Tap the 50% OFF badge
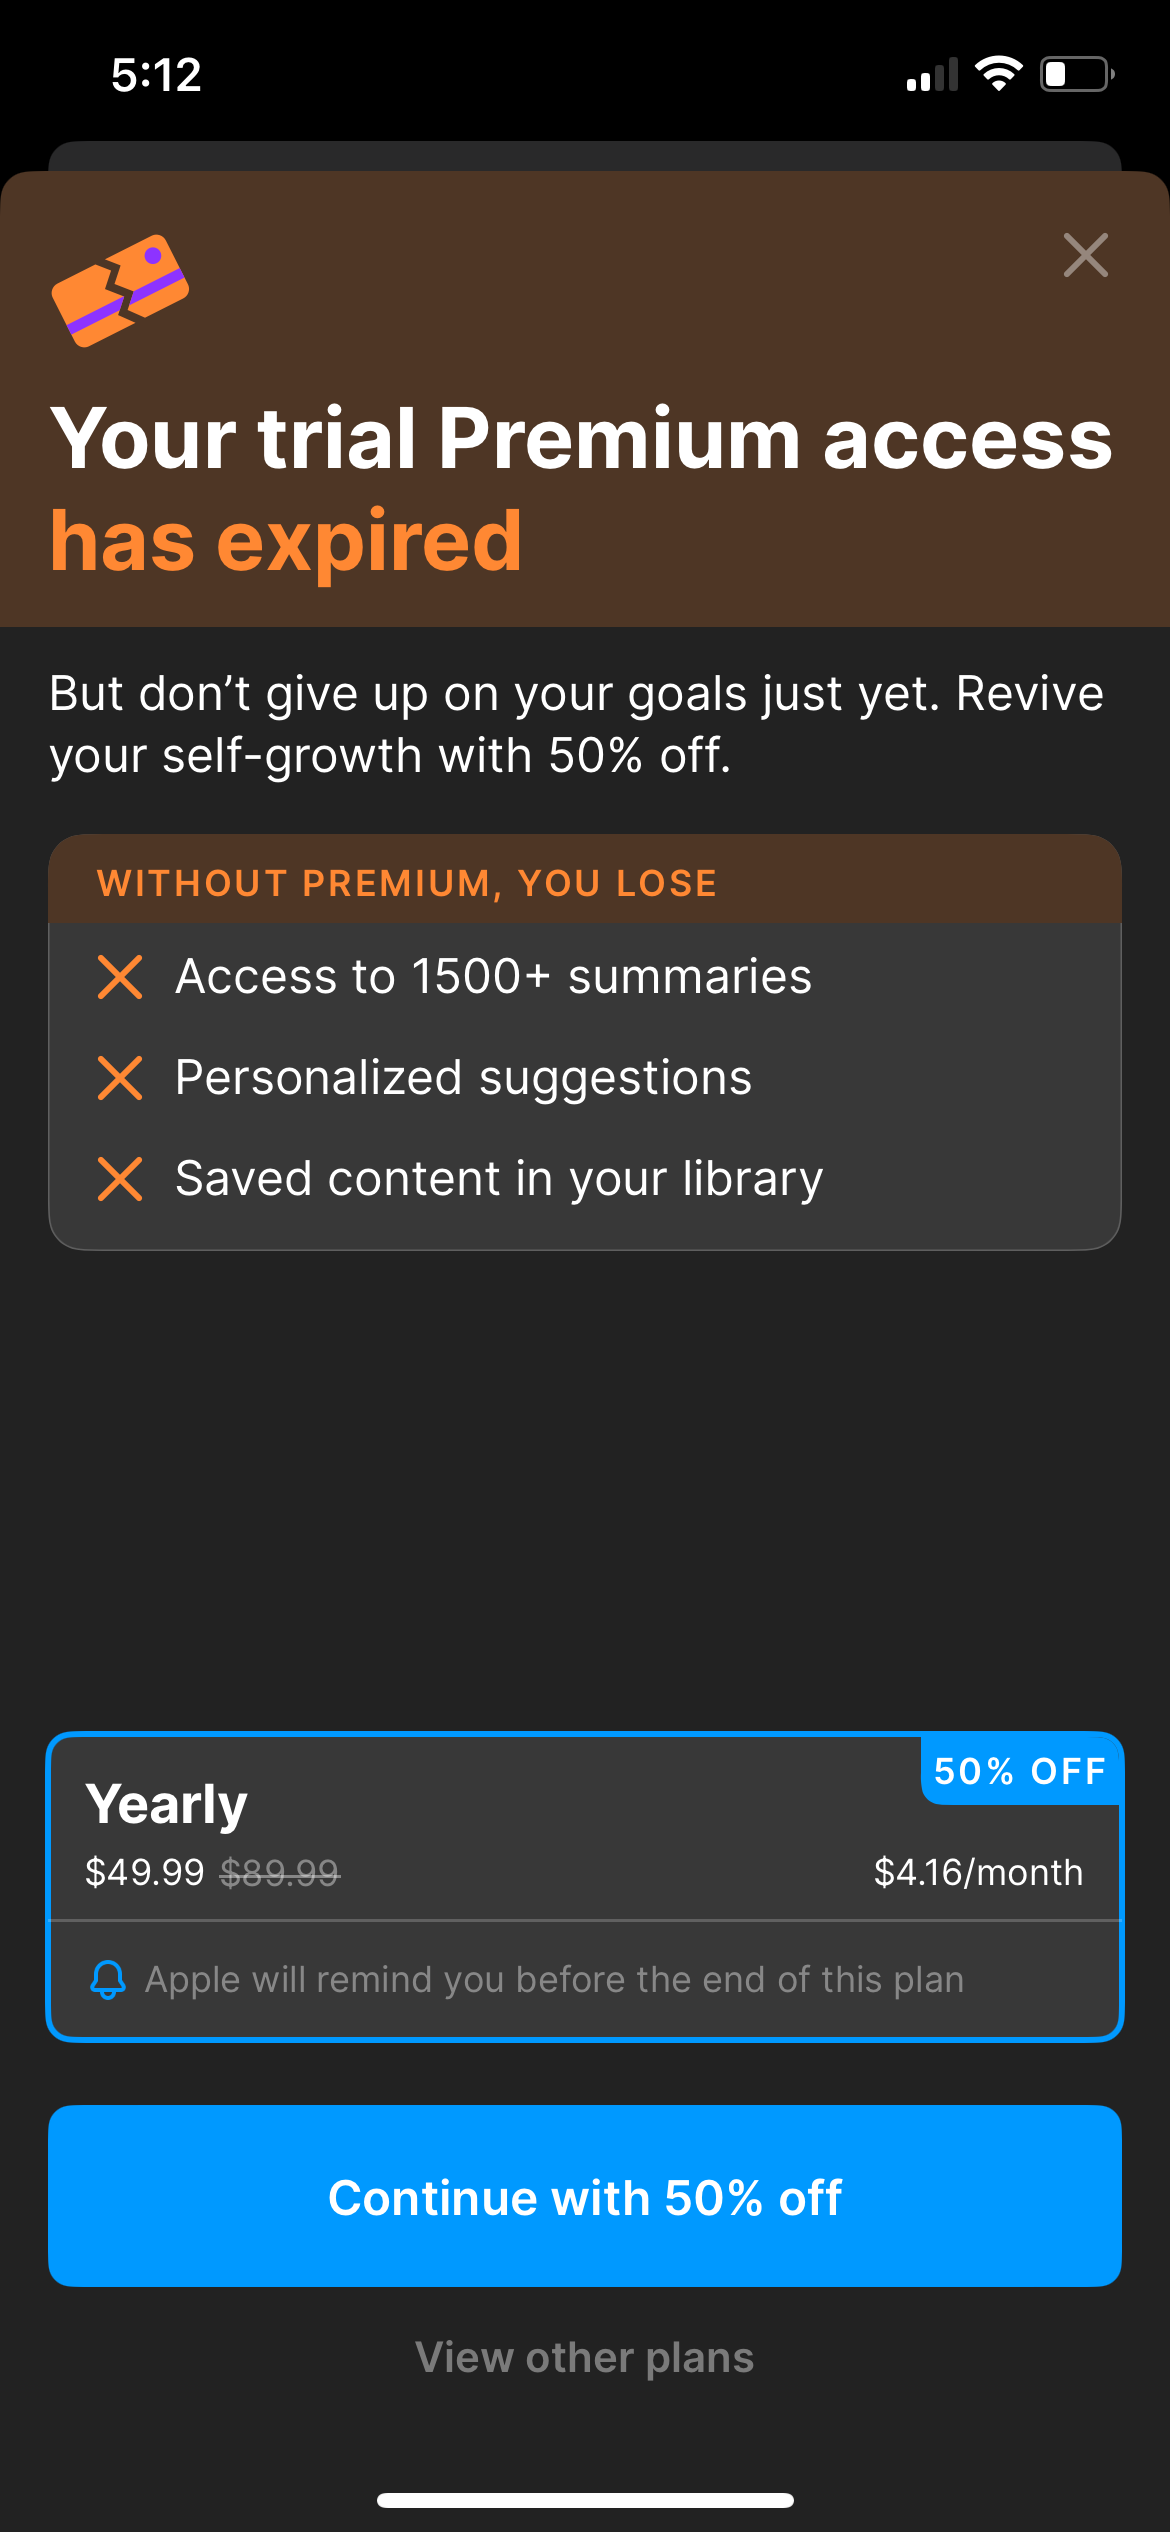Image resolution: width=1170 pixels, height=2532 pixels. [1022, 1770]
